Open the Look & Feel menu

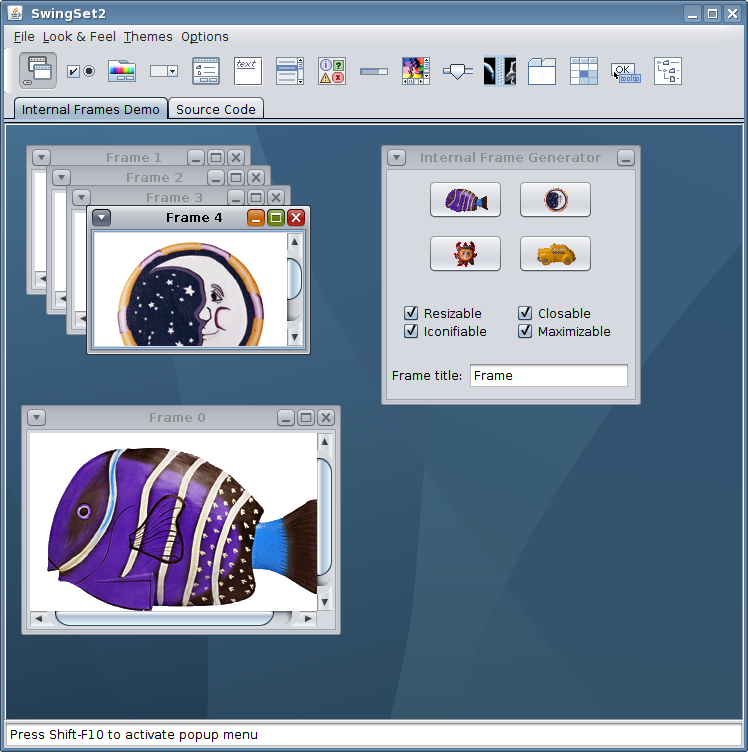tap(79, 37)
